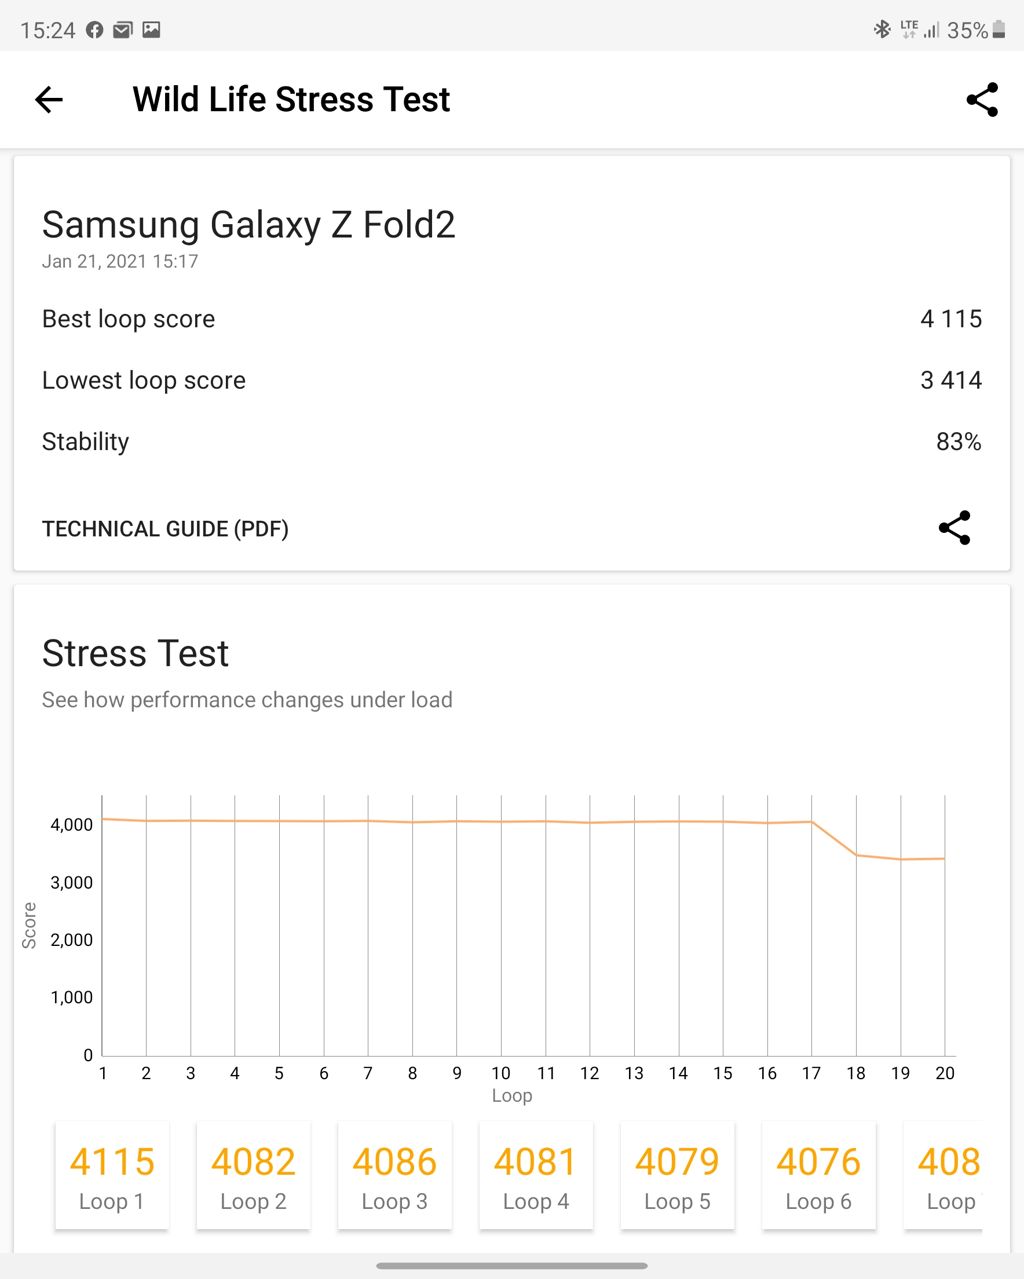Open the TECHNICAL GUIDE (PDF) link

[x=165, y=529]
